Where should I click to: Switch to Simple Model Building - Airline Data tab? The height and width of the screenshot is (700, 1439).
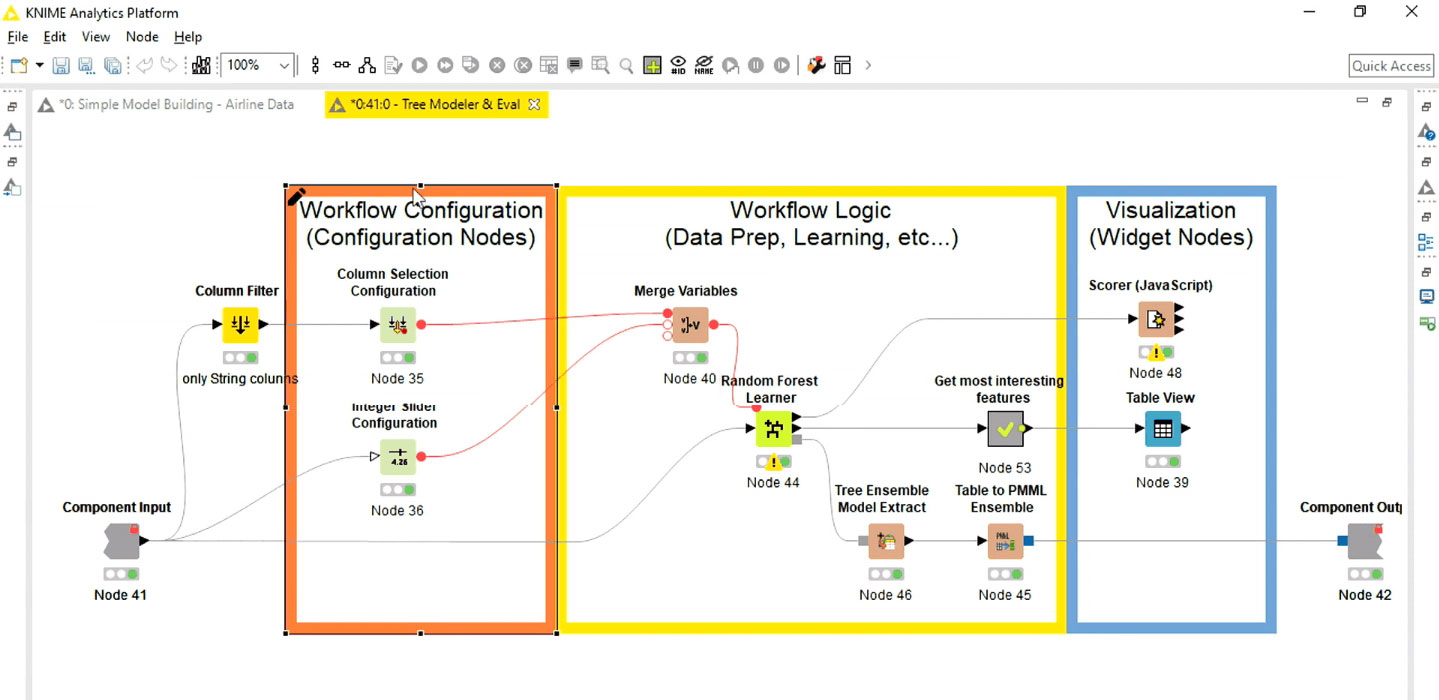pyautogui.click(x=166, y=104)
